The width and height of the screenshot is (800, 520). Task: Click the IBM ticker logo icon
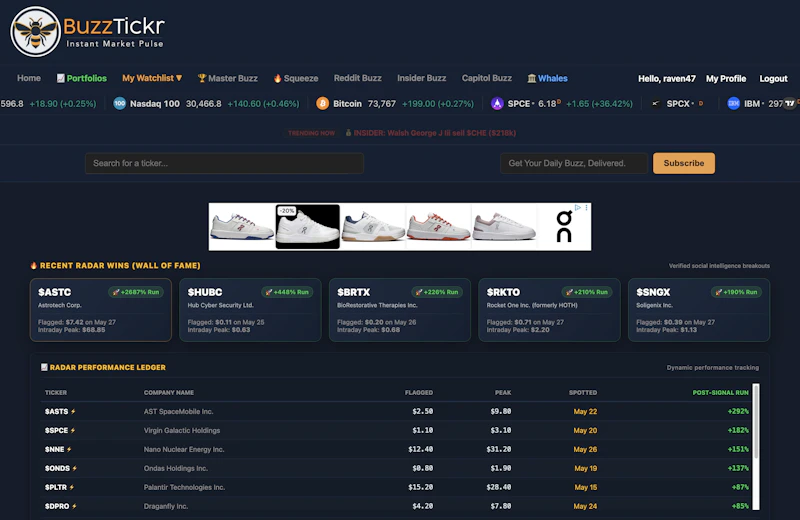click(x=734, y=104)
